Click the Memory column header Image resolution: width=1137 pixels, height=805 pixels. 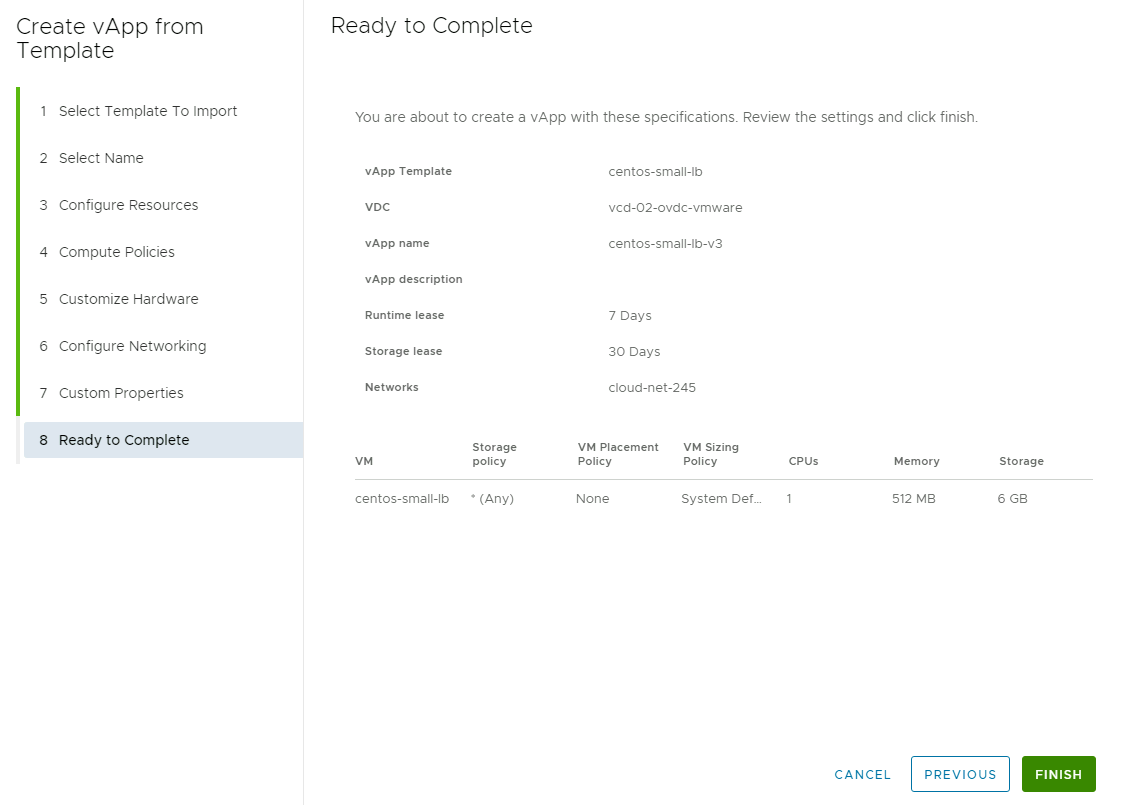point(916,461)
